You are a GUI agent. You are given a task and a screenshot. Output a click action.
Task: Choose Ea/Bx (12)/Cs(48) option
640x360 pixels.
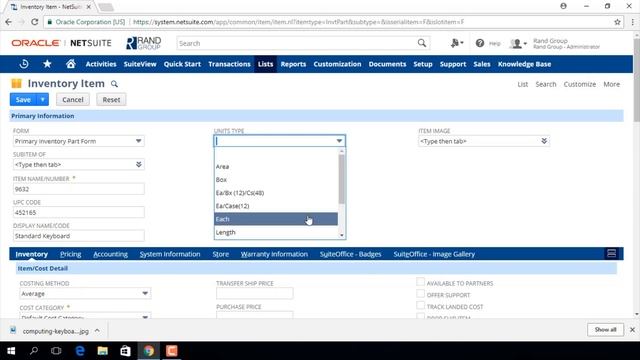click(x=276, y=193)
